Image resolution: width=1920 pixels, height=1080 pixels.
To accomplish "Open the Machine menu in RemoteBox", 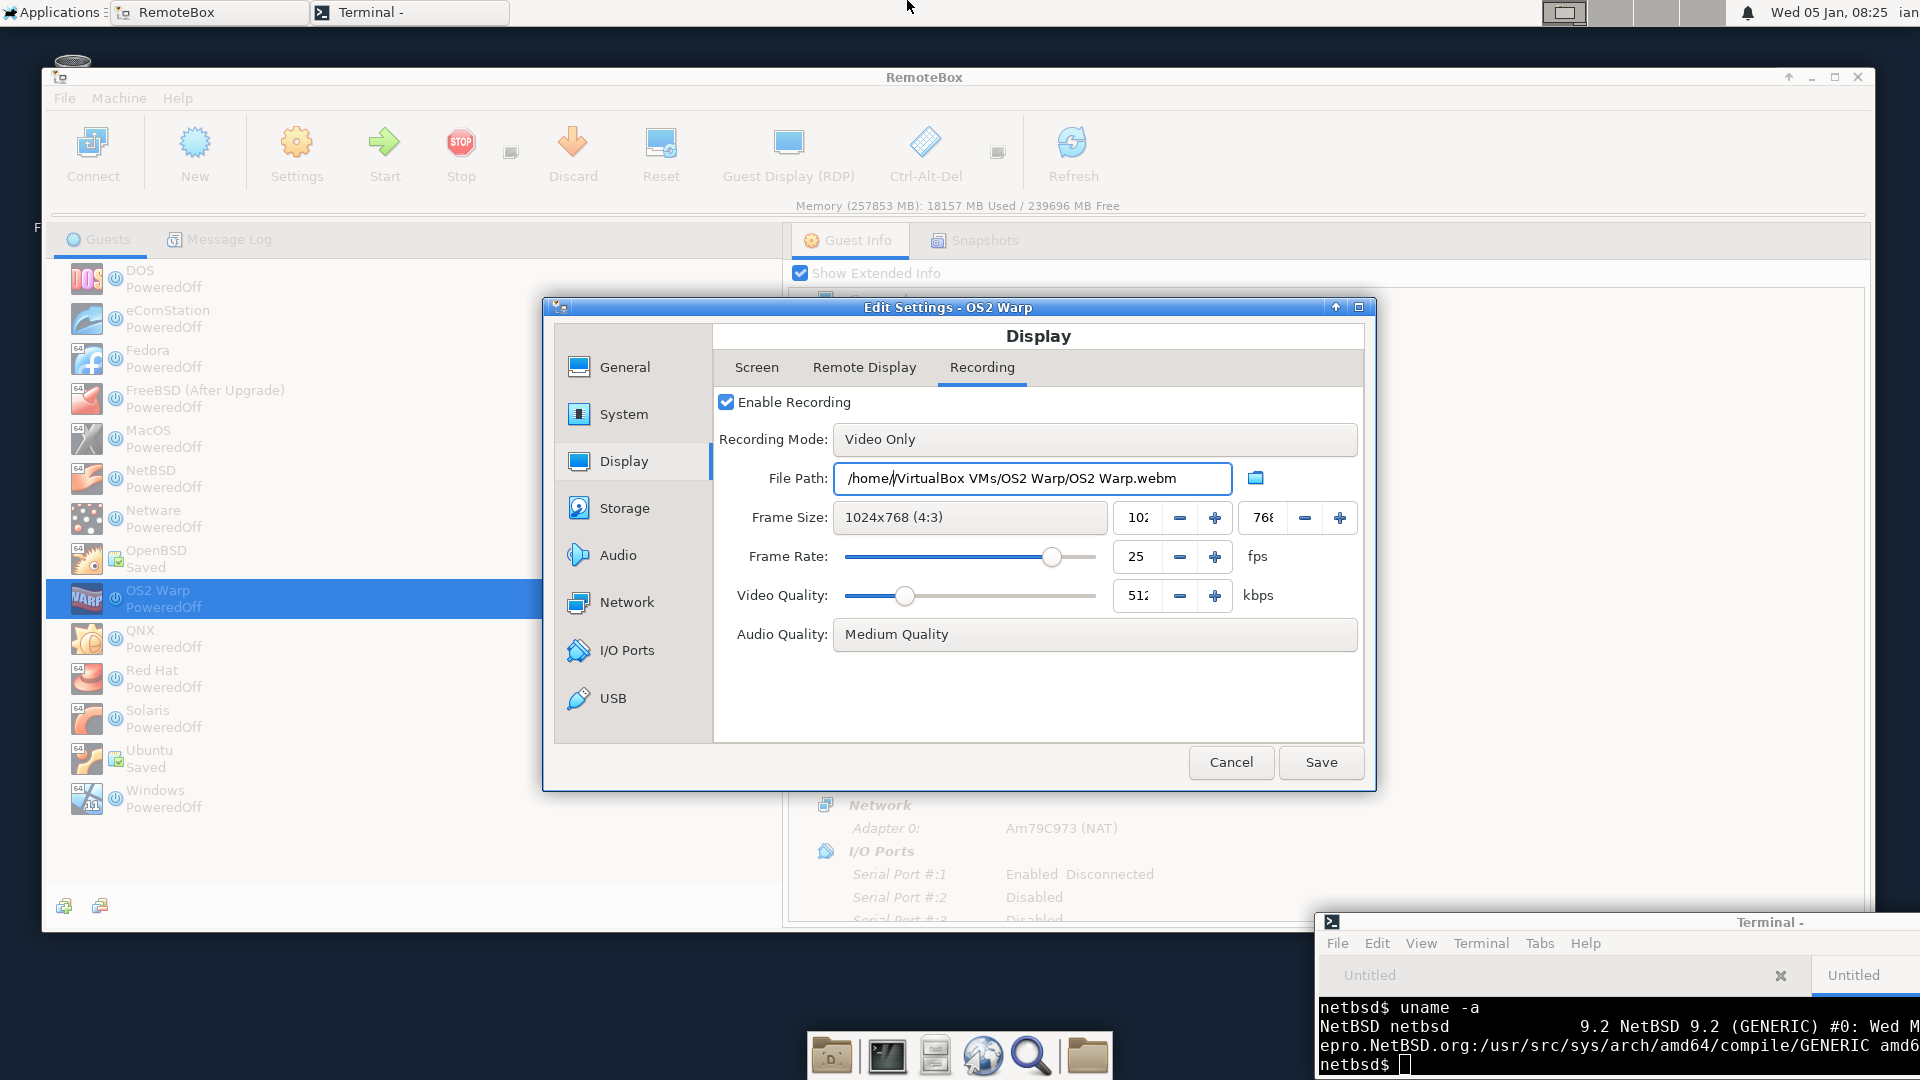I will (x=119, y=98).
